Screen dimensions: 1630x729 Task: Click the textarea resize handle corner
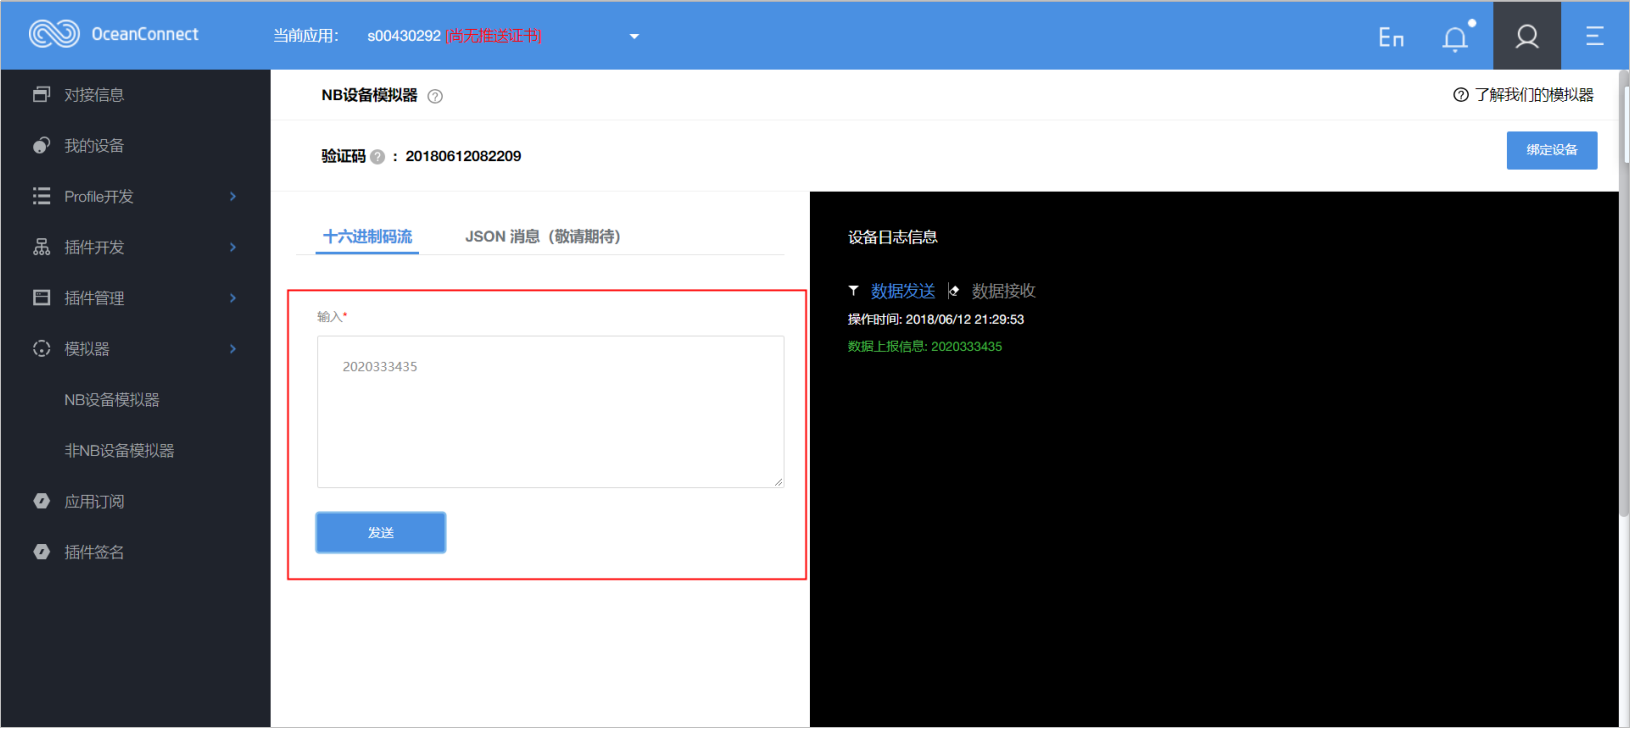pos(778,482)
